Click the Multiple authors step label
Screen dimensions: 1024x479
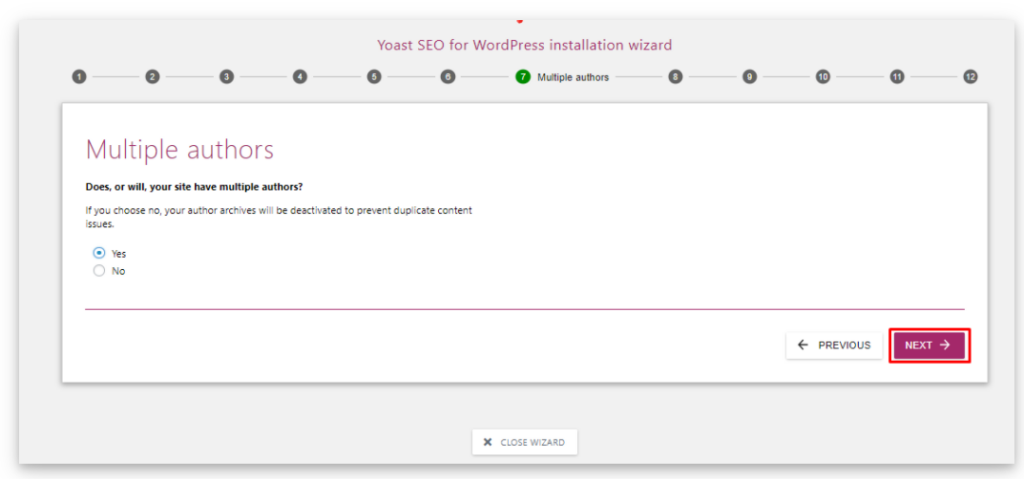[573, 77]
